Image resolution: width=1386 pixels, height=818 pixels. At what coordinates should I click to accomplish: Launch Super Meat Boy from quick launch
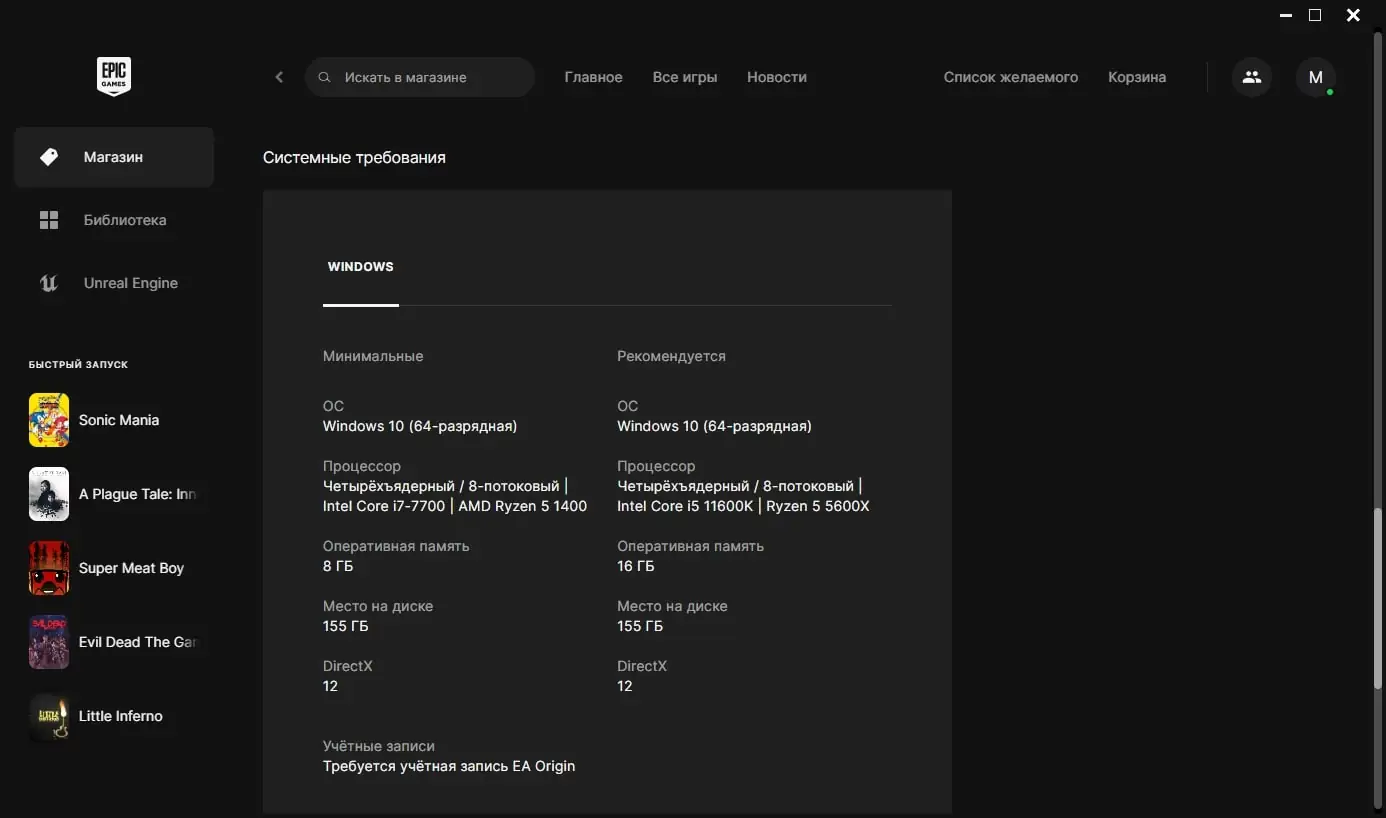[x=114, y=568]
